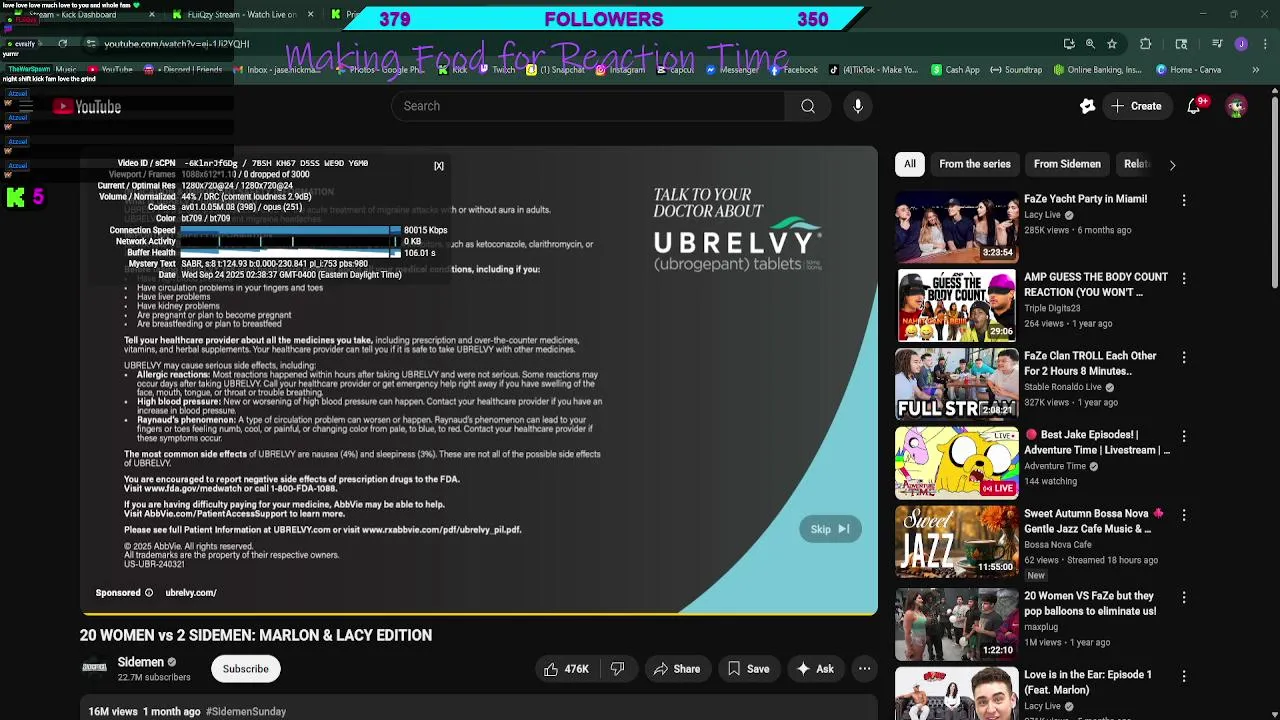
Task: Start voice search with microphone icon
Action: coord(858,106)
